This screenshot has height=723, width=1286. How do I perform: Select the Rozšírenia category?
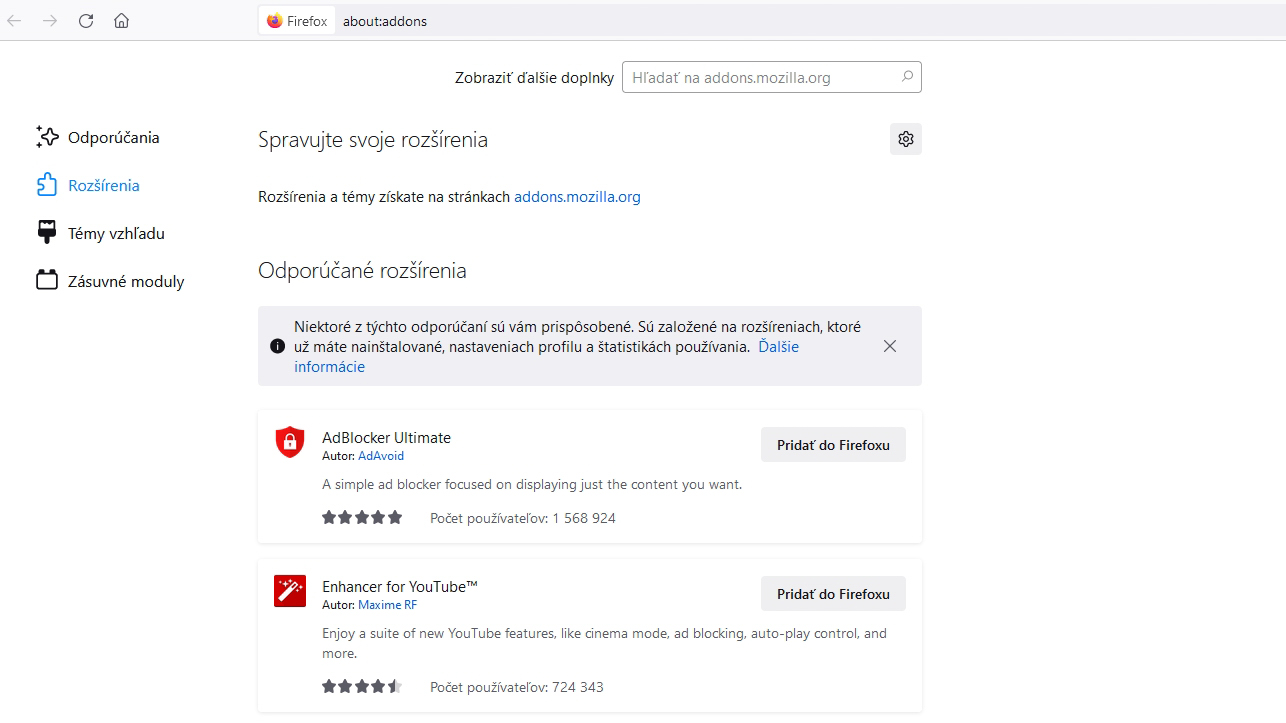pyautogui.click(x=88, y=185)
